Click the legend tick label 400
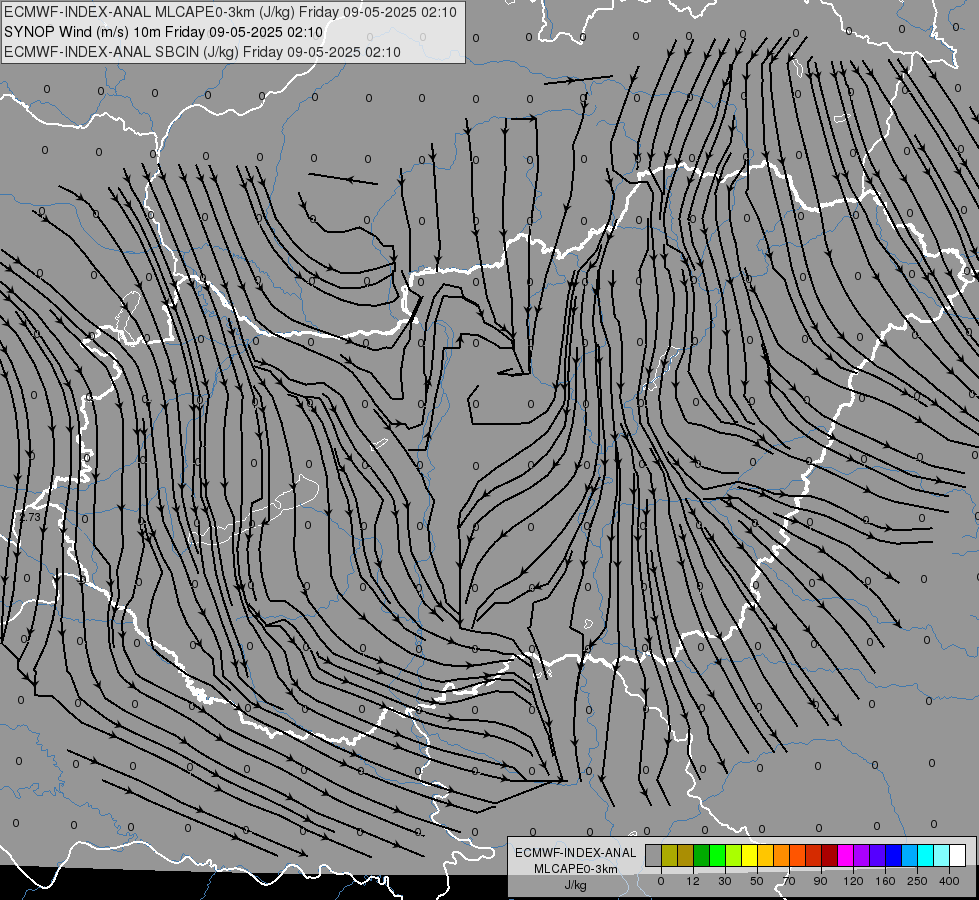The width and height of the screenshot is (979, 900). 949,881
